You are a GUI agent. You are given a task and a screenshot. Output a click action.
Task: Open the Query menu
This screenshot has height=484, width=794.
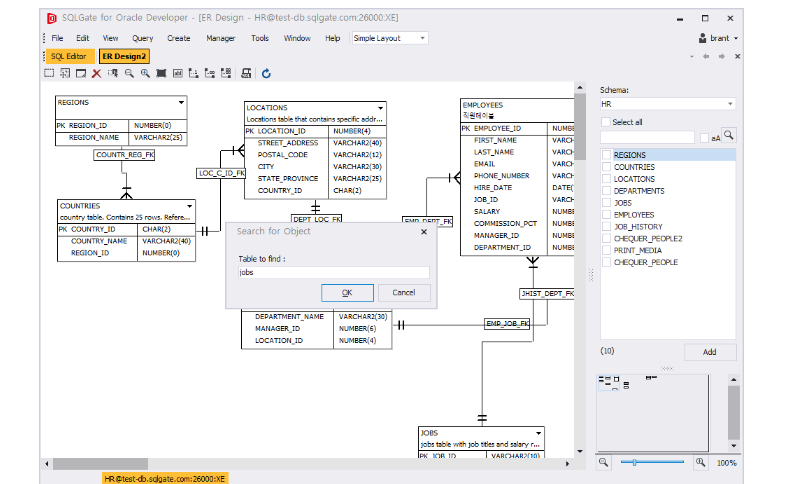[x=143, y=38]
